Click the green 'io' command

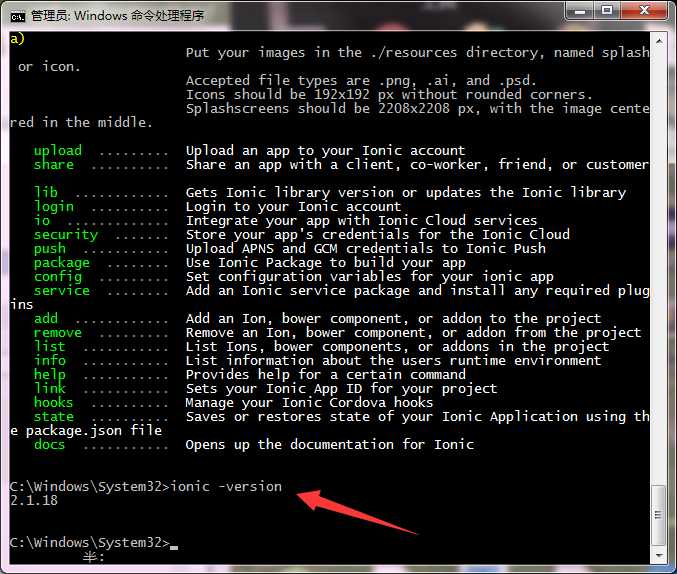click(42, 220)
